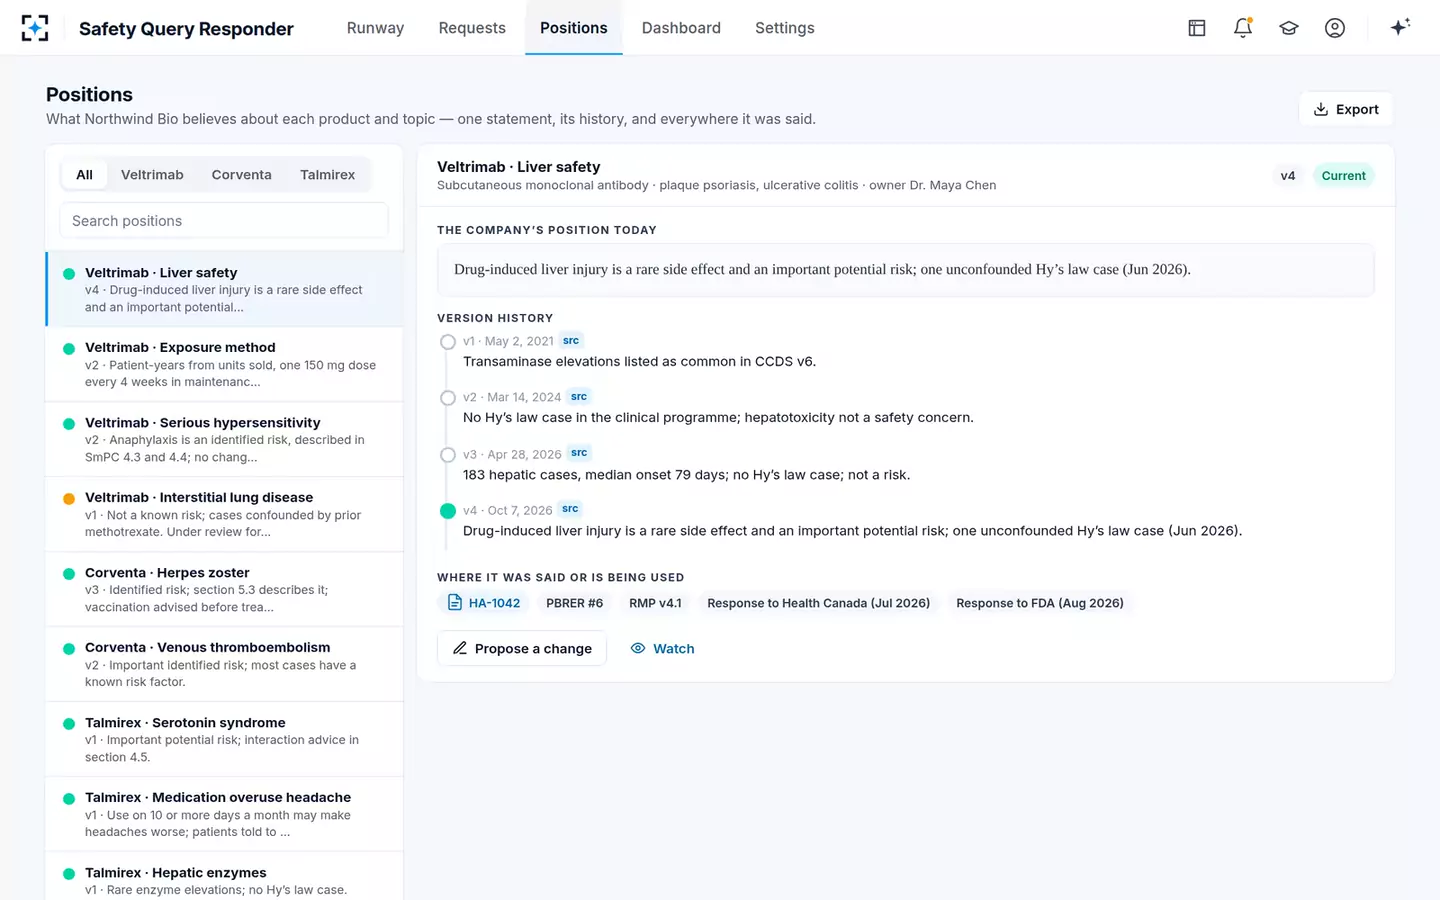Click the Safety Query Responder logo icon
1440x900 pixels.
tap(35, 28)
